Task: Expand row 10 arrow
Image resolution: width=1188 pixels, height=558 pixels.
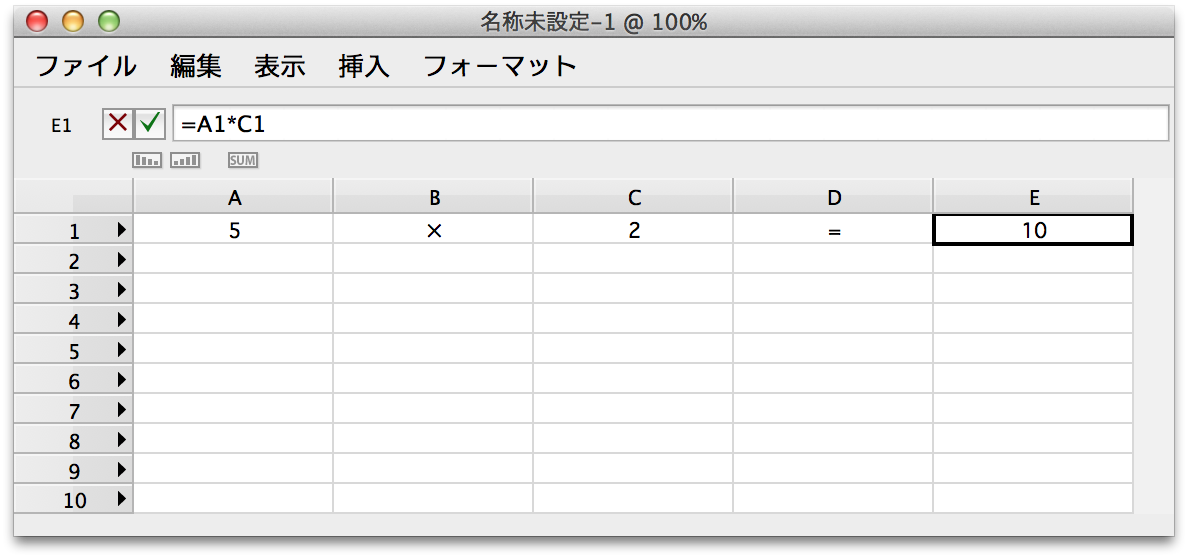Action: (121, 500)
